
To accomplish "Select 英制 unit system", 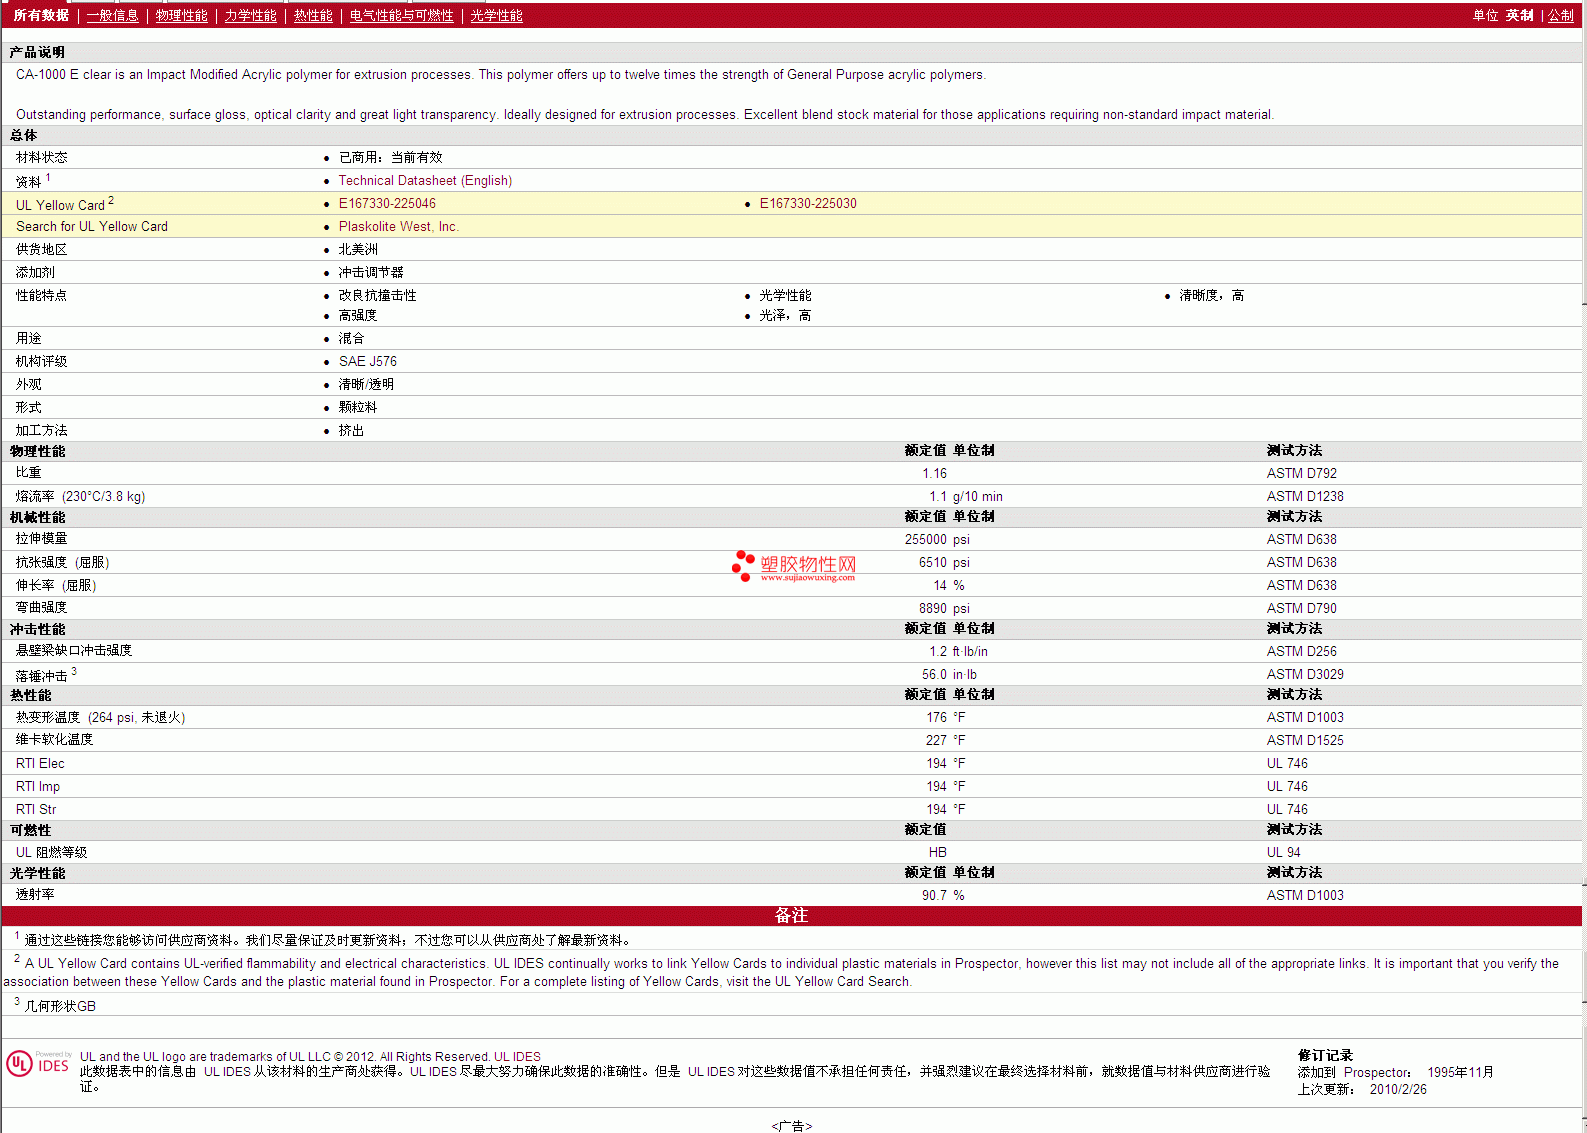I will point(1520,15).
